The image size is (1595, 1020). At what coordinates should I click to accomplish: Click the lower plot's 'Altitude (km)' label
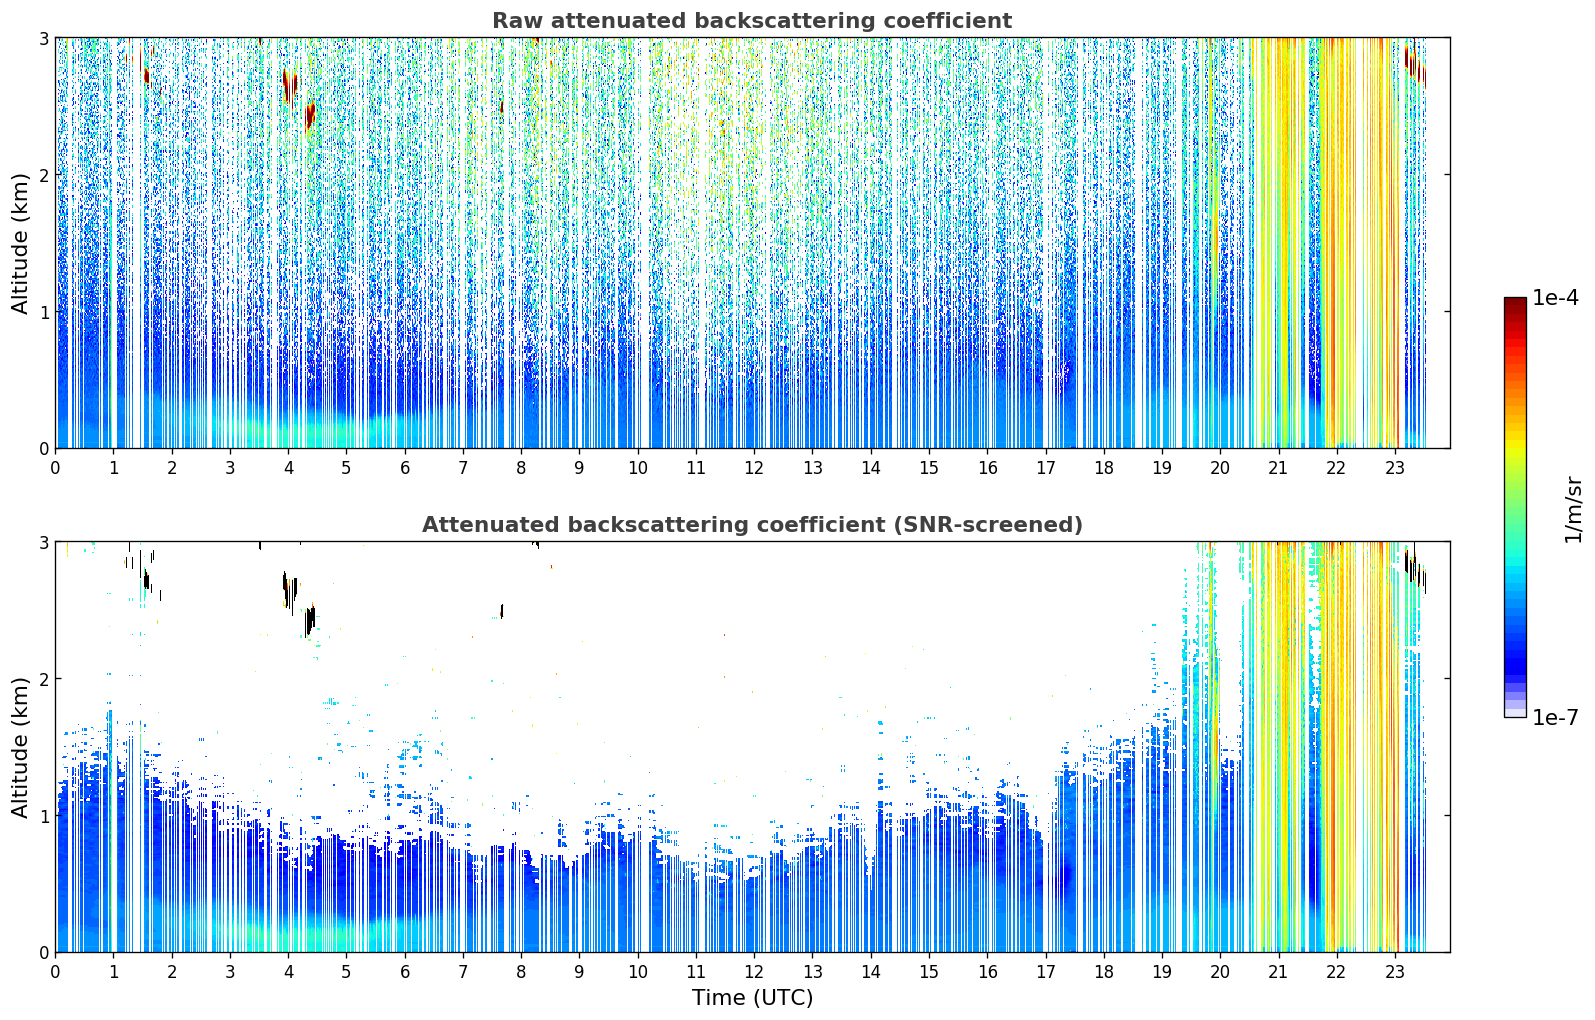point(21,747)
